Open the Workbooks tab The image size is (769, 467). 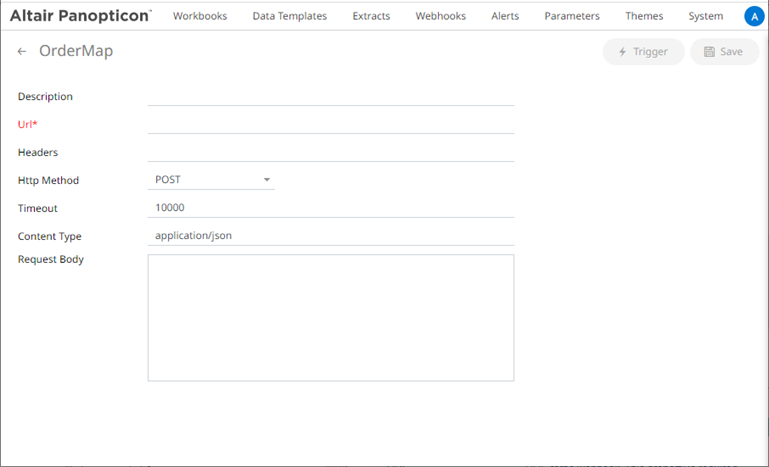coord(200,16)
